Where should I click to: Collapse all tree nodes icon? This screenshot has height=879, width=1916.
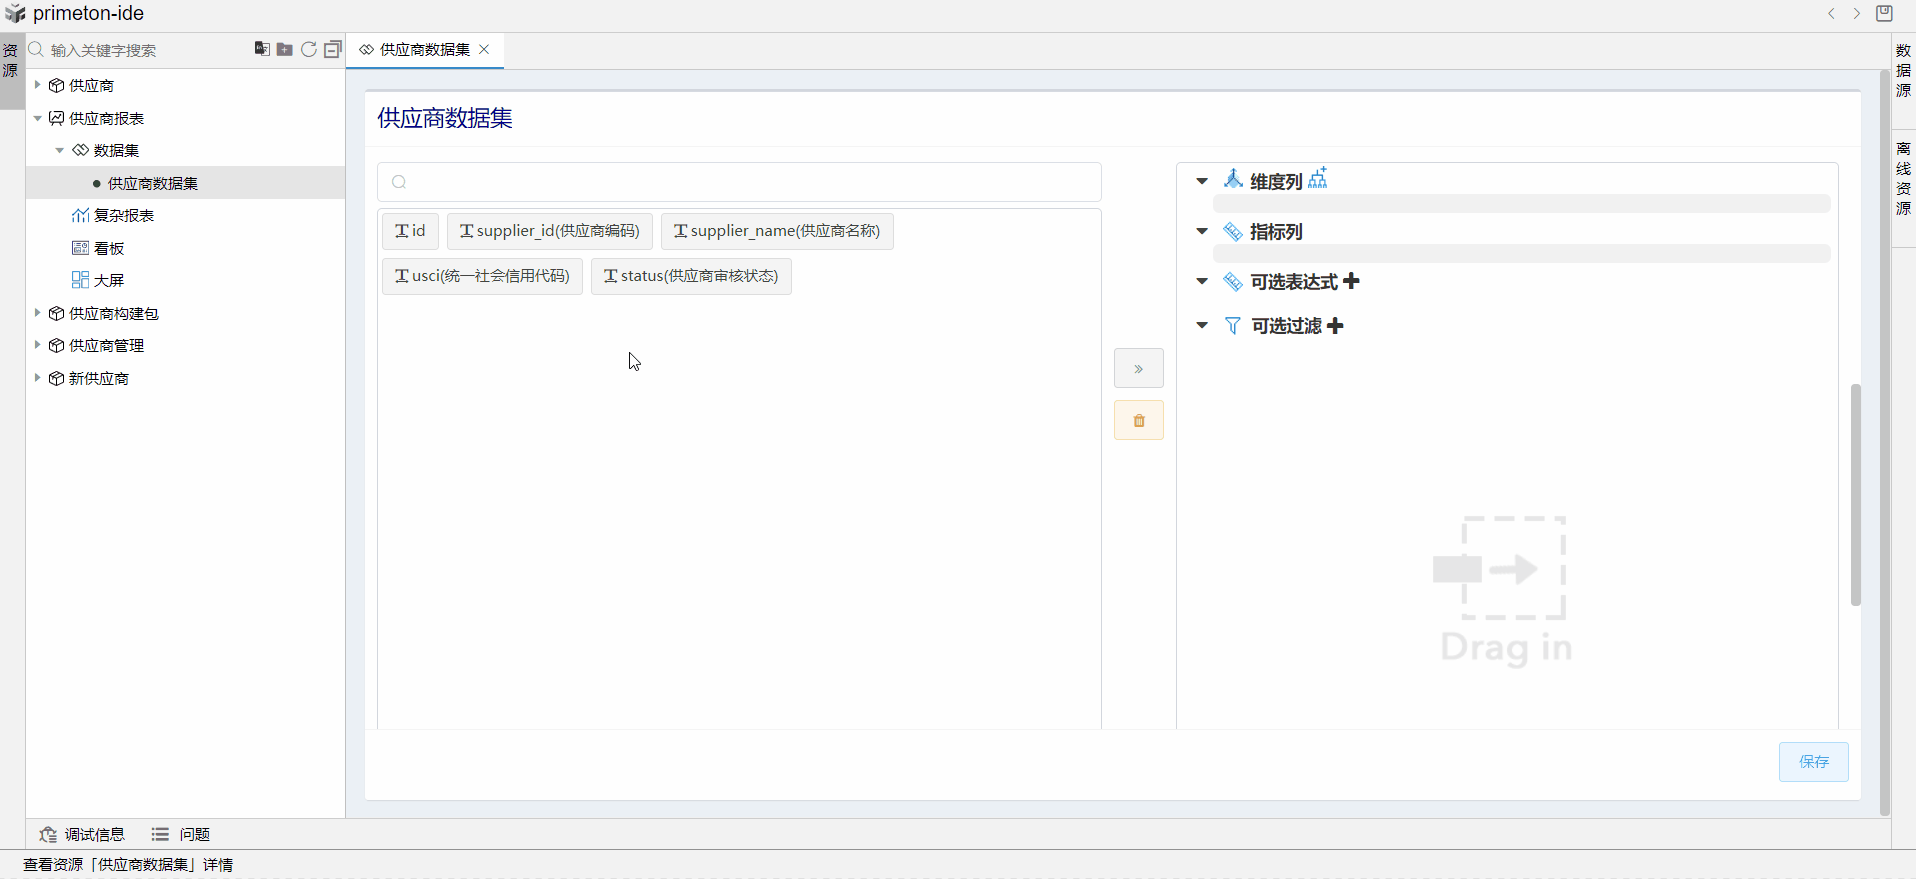[x=333, y=49]
